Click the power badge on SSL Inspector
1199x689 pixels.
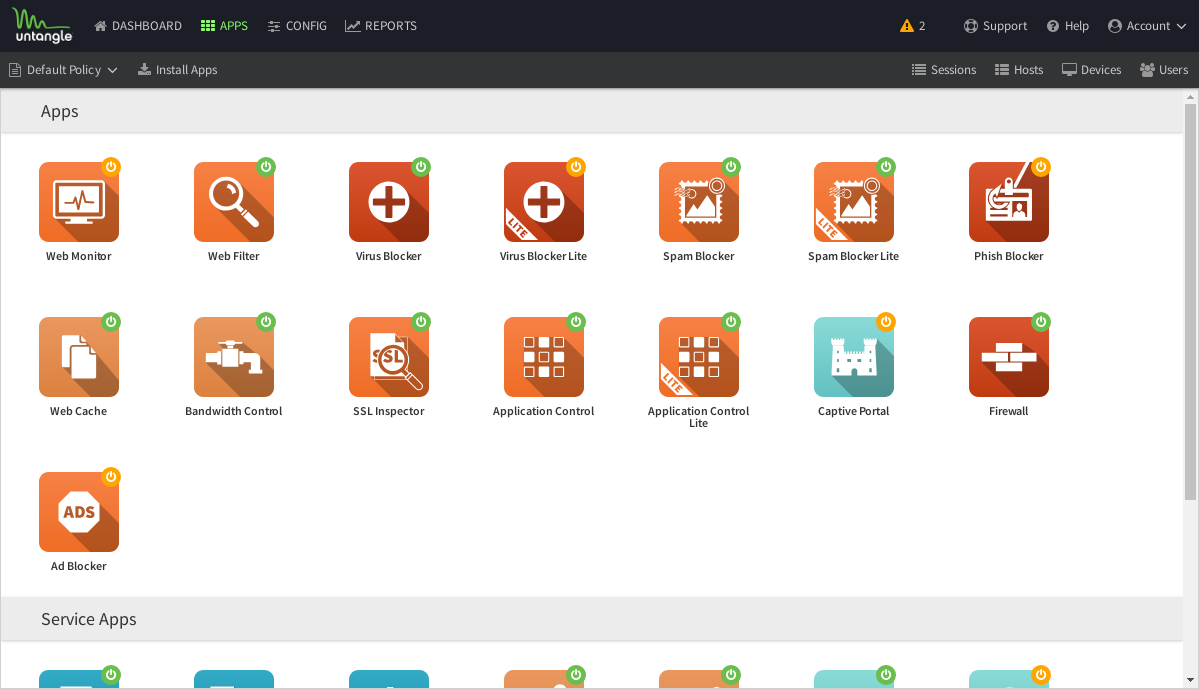421,322
